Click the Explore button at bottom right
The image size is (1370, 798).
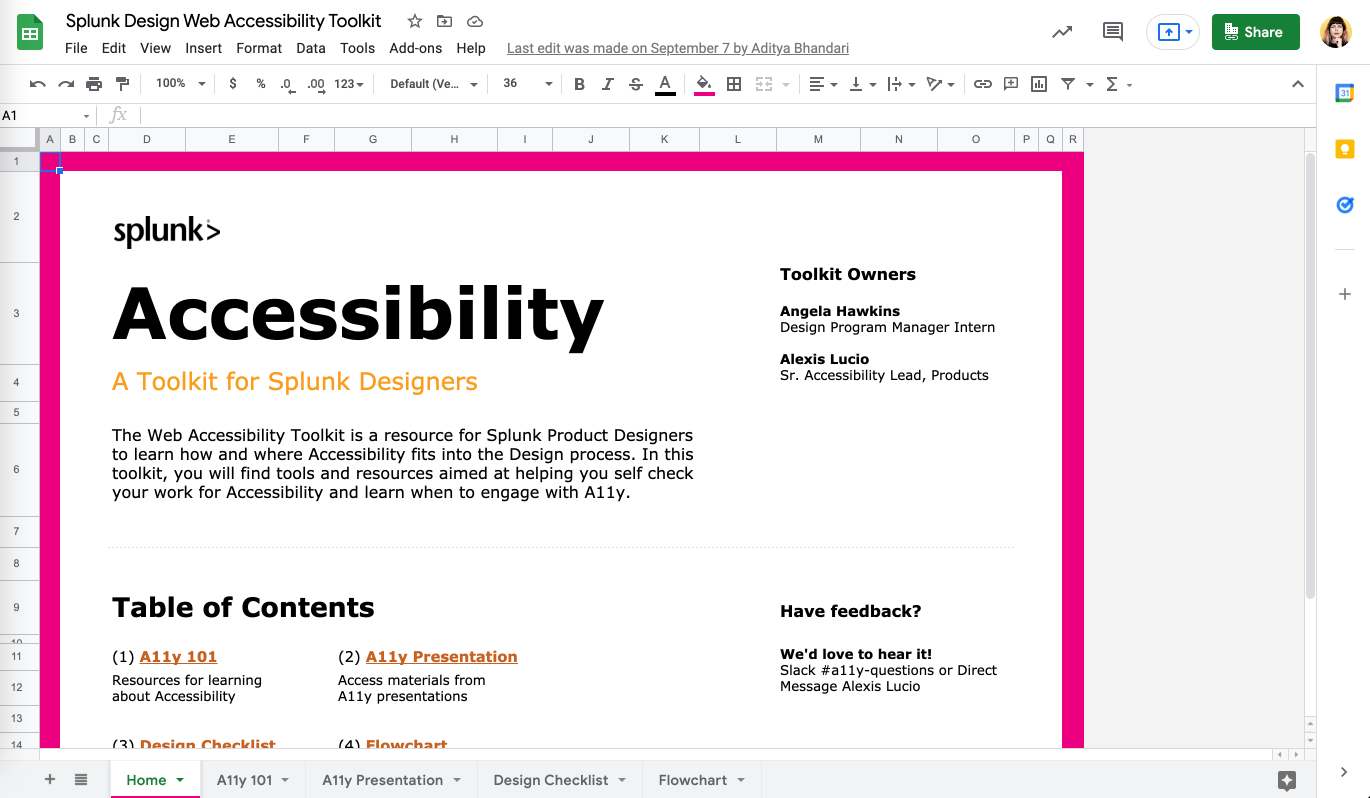pyautogui.click(x=1287, y=780)
